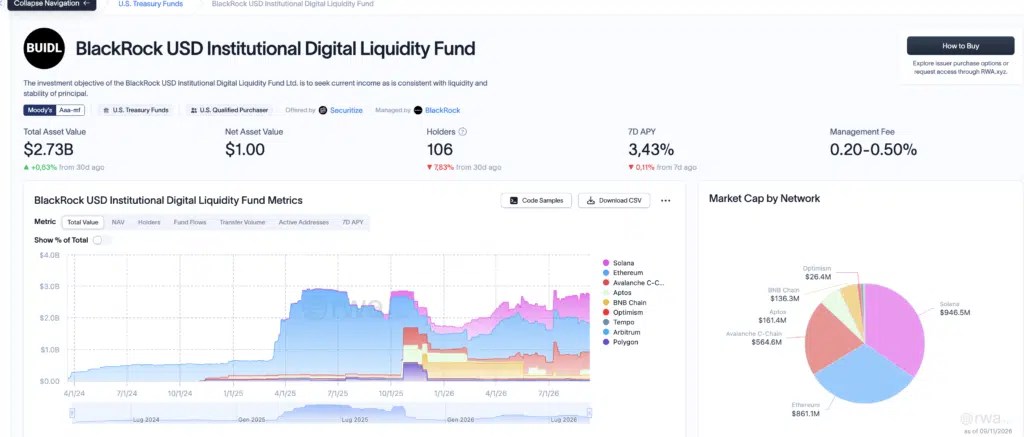Toggle Optimism series in legend
This screenshot has width=1024, height=437.
[x=621, y=312]
